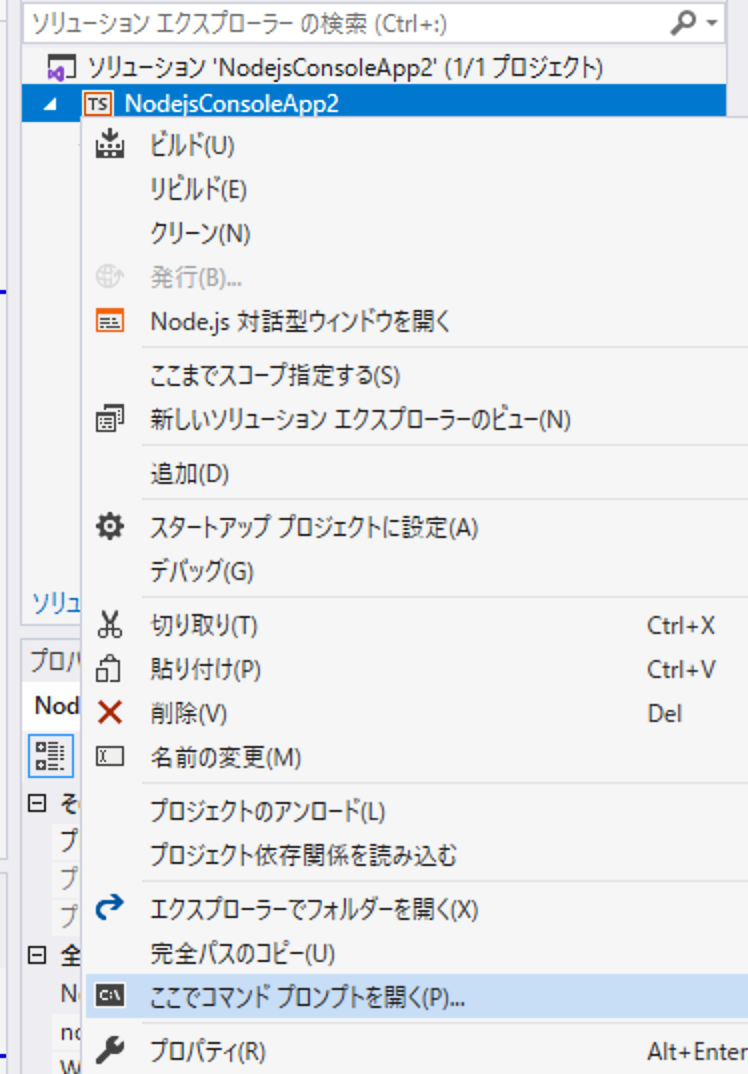The width and height of the screenshot is (748, 1074).
Task: Click the build icon beside ビルド(U)
Action: [x=110, y=145]
